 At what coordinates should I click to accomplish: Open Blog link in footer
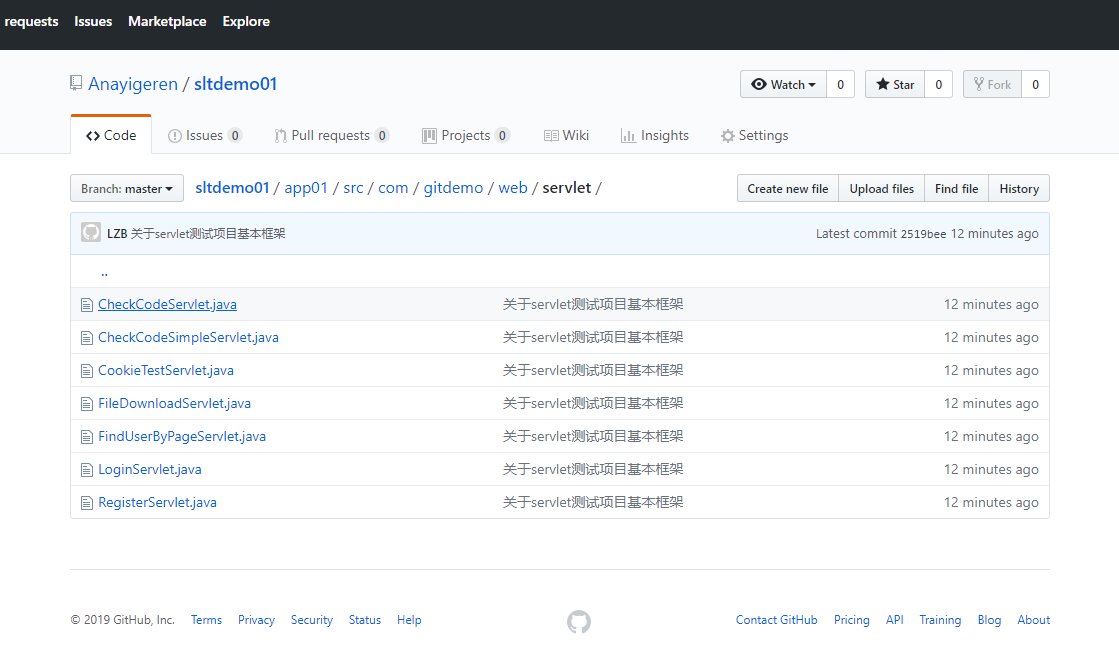(989, 620)
